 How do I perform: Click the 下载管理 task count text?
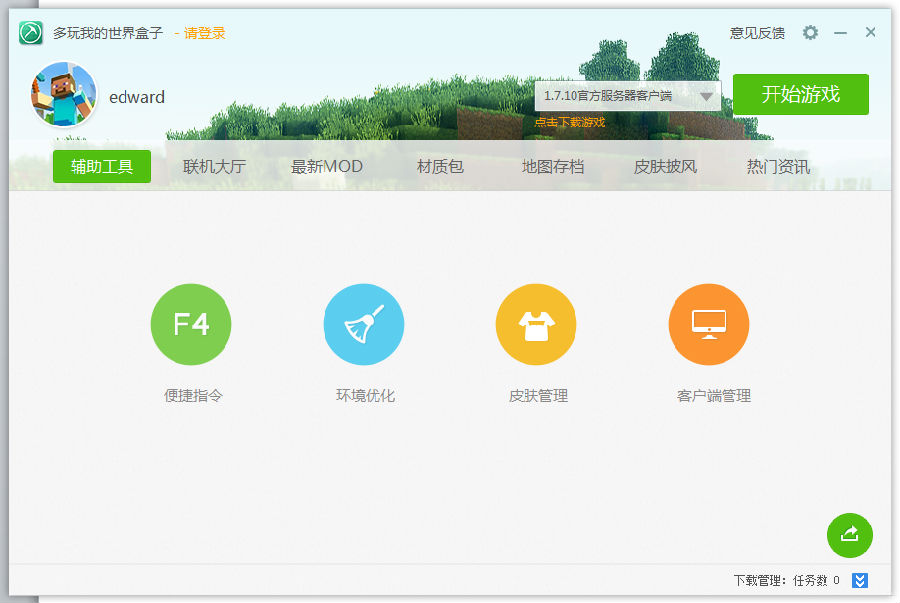[786, 581]
